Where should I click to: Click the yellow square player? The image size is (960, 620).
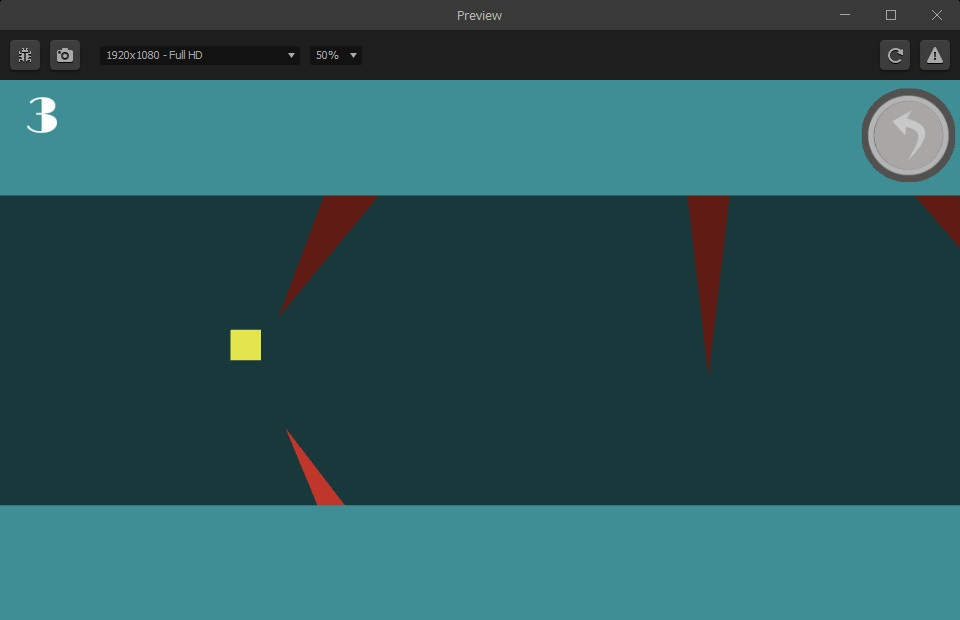tap(246, 345)
